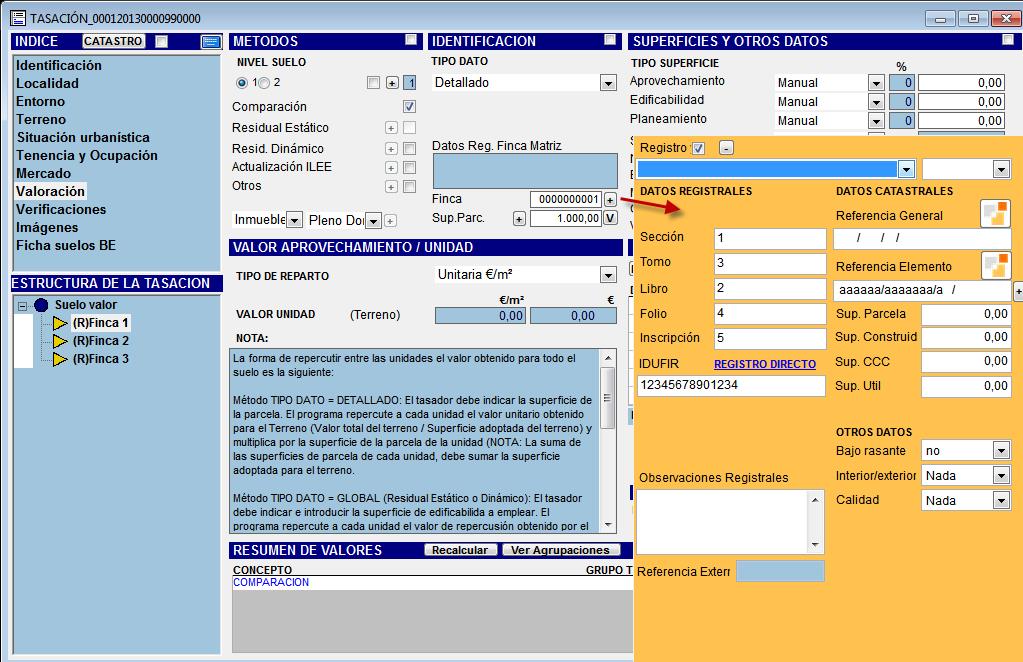Open Pleno Do dropdown
The image size is (1023, 662).
click(373, 220)
